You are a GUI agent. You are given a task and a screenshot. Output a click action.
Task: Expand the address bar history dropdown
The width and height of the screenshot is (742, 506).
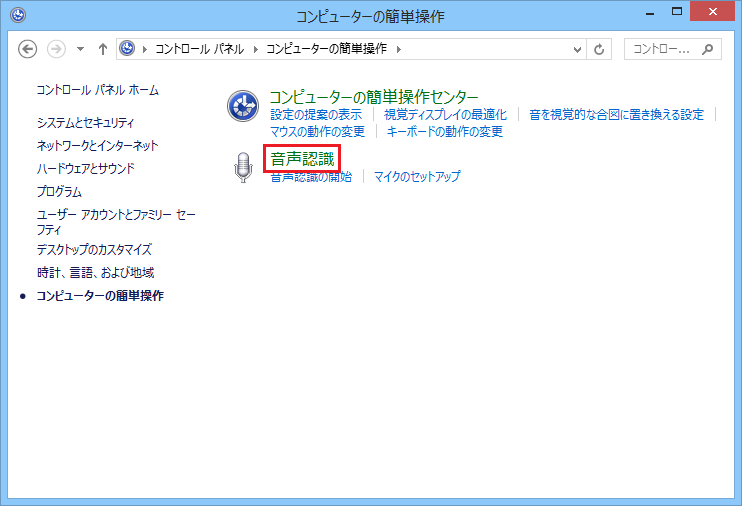[x=577, y=49]
